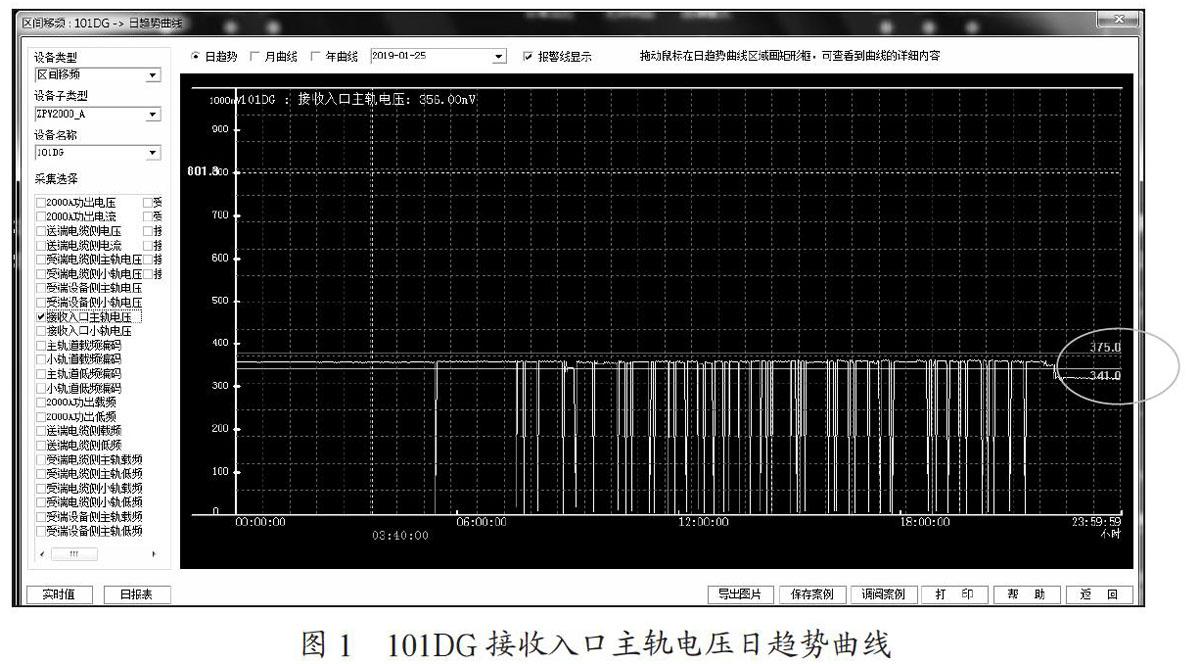Click the 采集选择 section label
This screenshot has width=1200, height=664.
point(57,180)
